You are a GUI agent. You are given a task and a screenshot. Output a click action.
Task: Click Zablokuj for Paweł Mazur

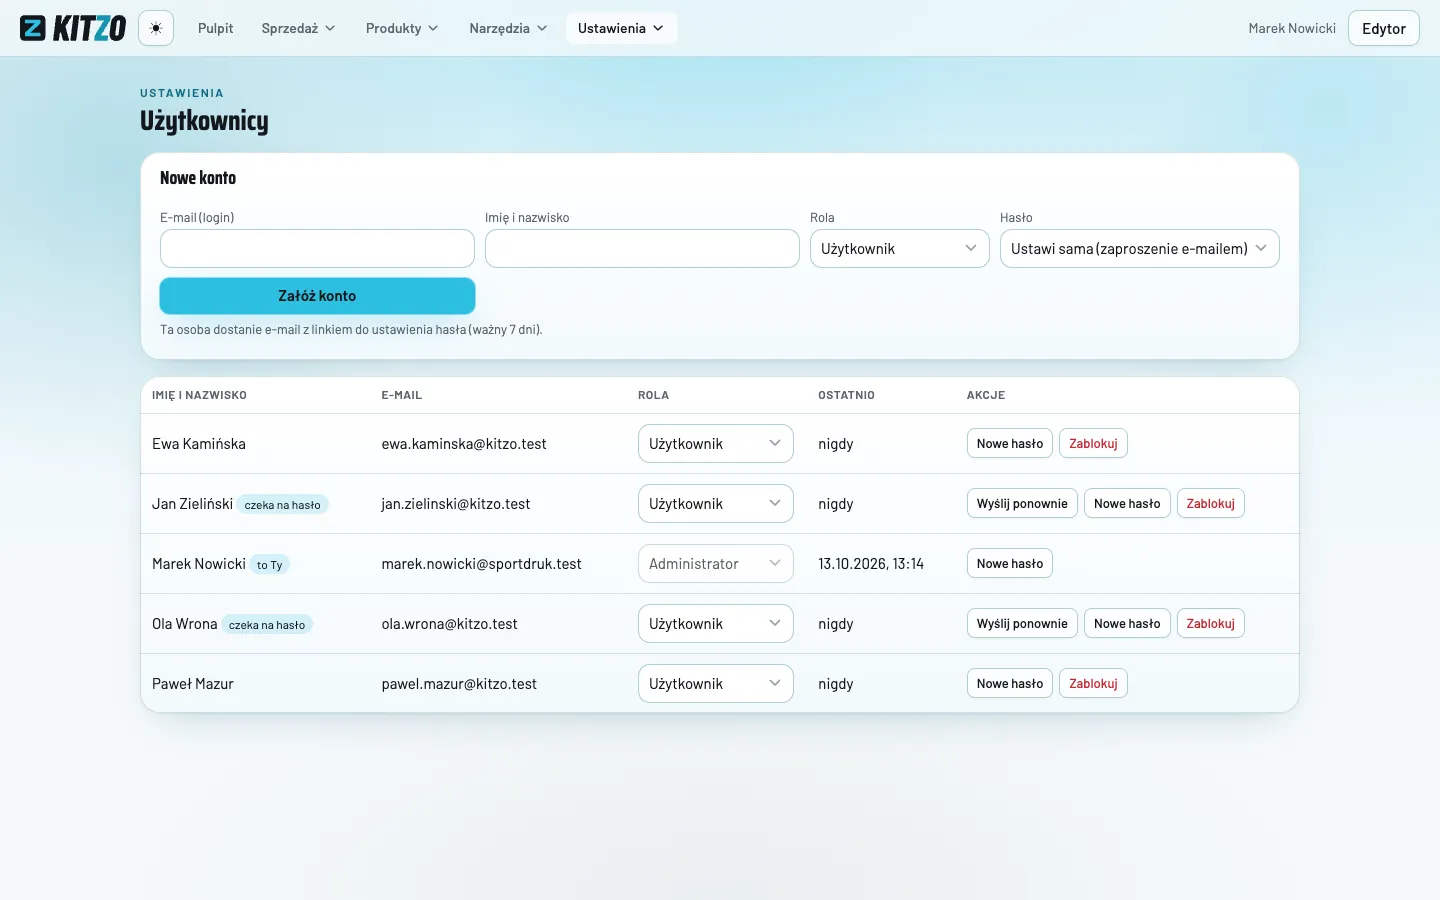[1093, 684]
